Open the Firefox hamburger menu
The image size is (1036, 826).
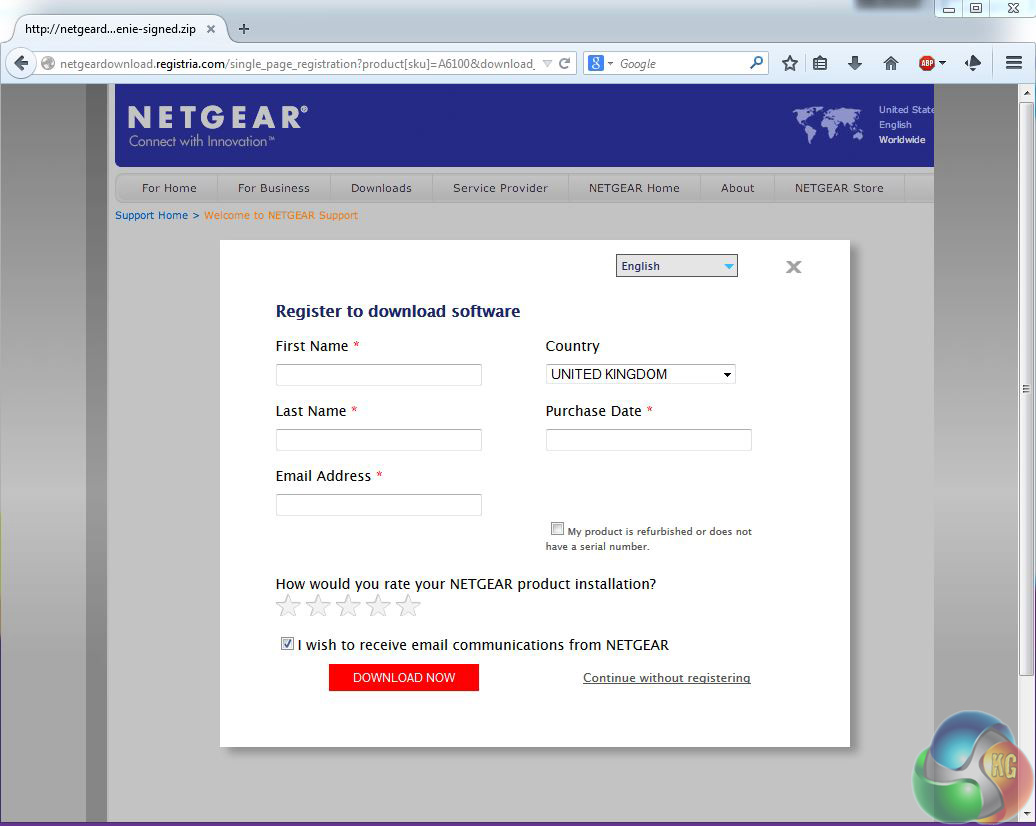[1014, 63]
